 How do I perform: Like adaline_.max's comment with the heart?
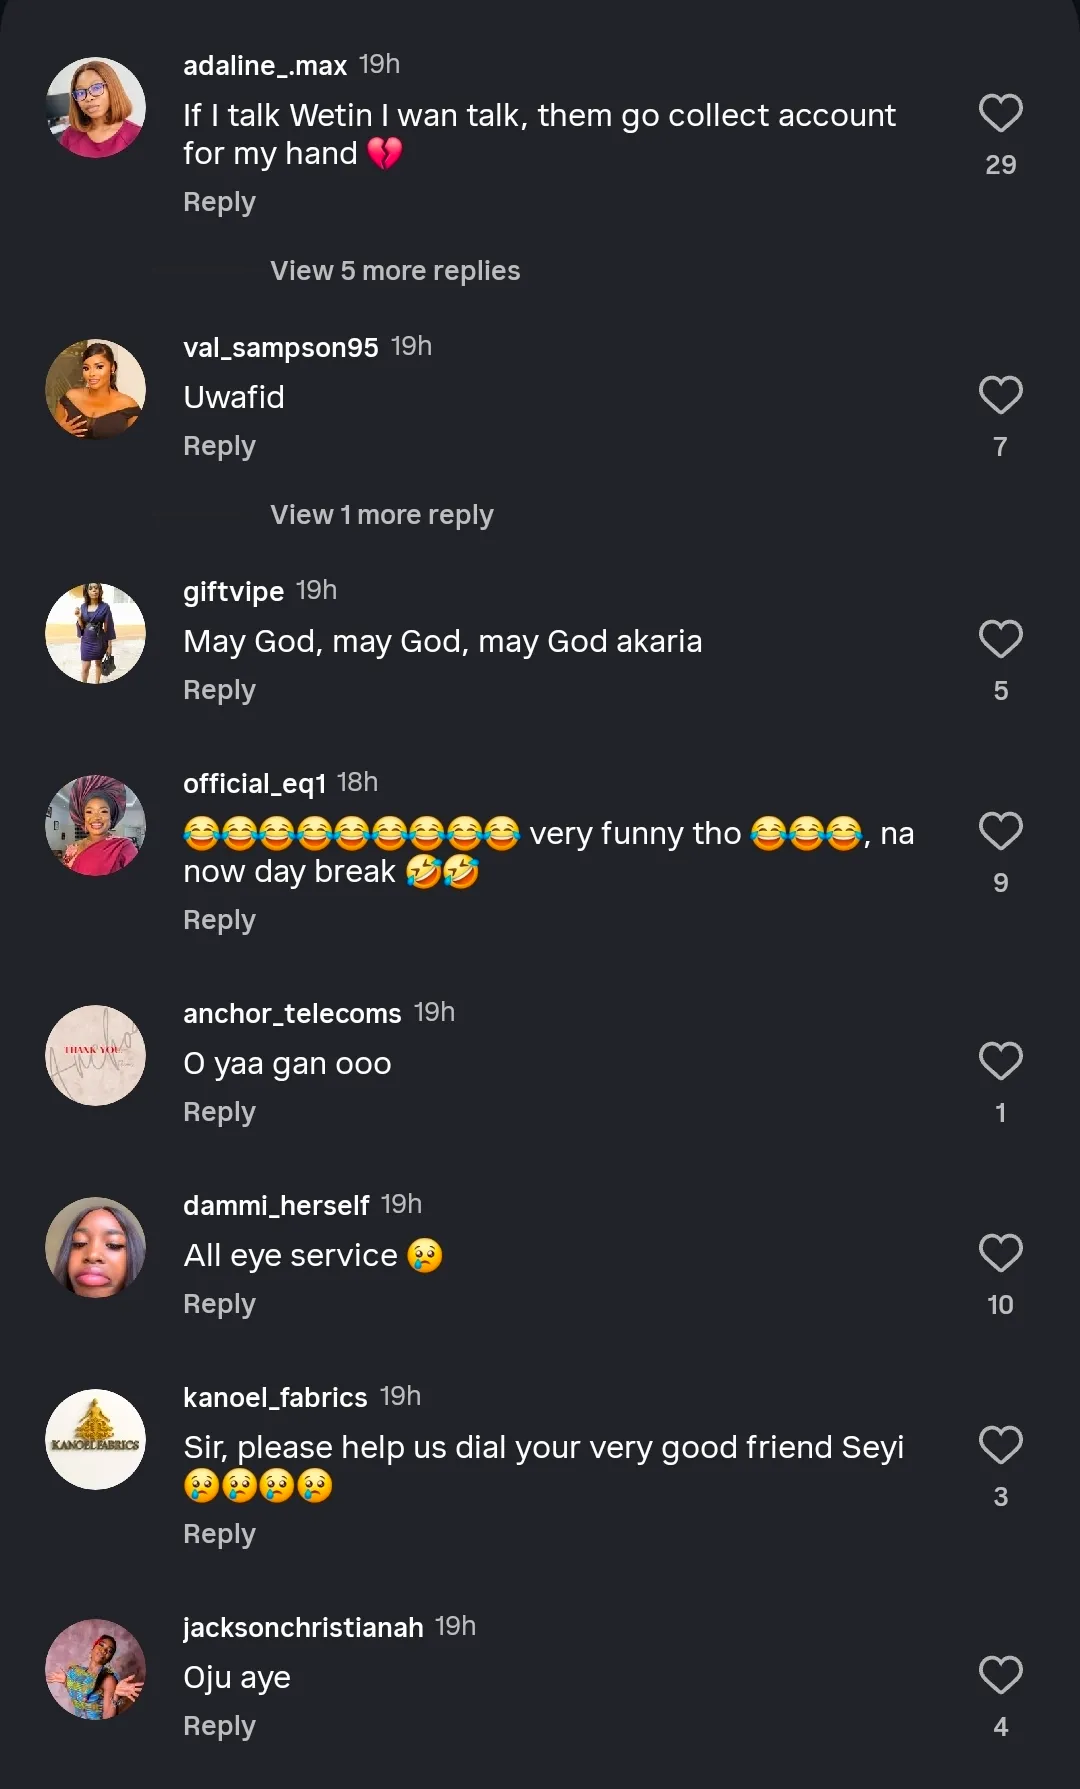click(x=1000, y=114)
